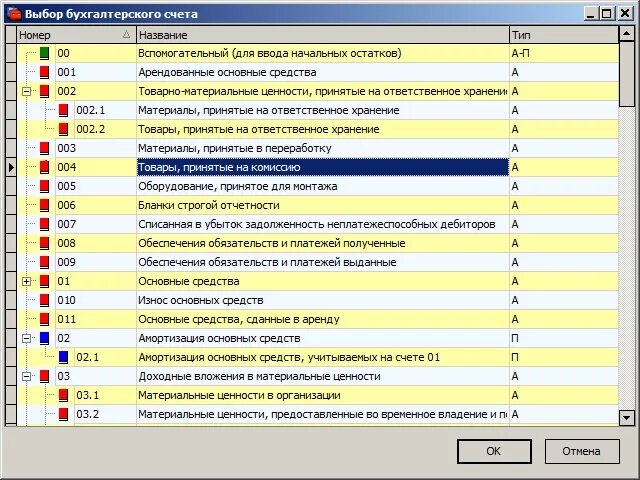Click the blue book icon for account 02

pyautogui.click(x=44, y=338)
